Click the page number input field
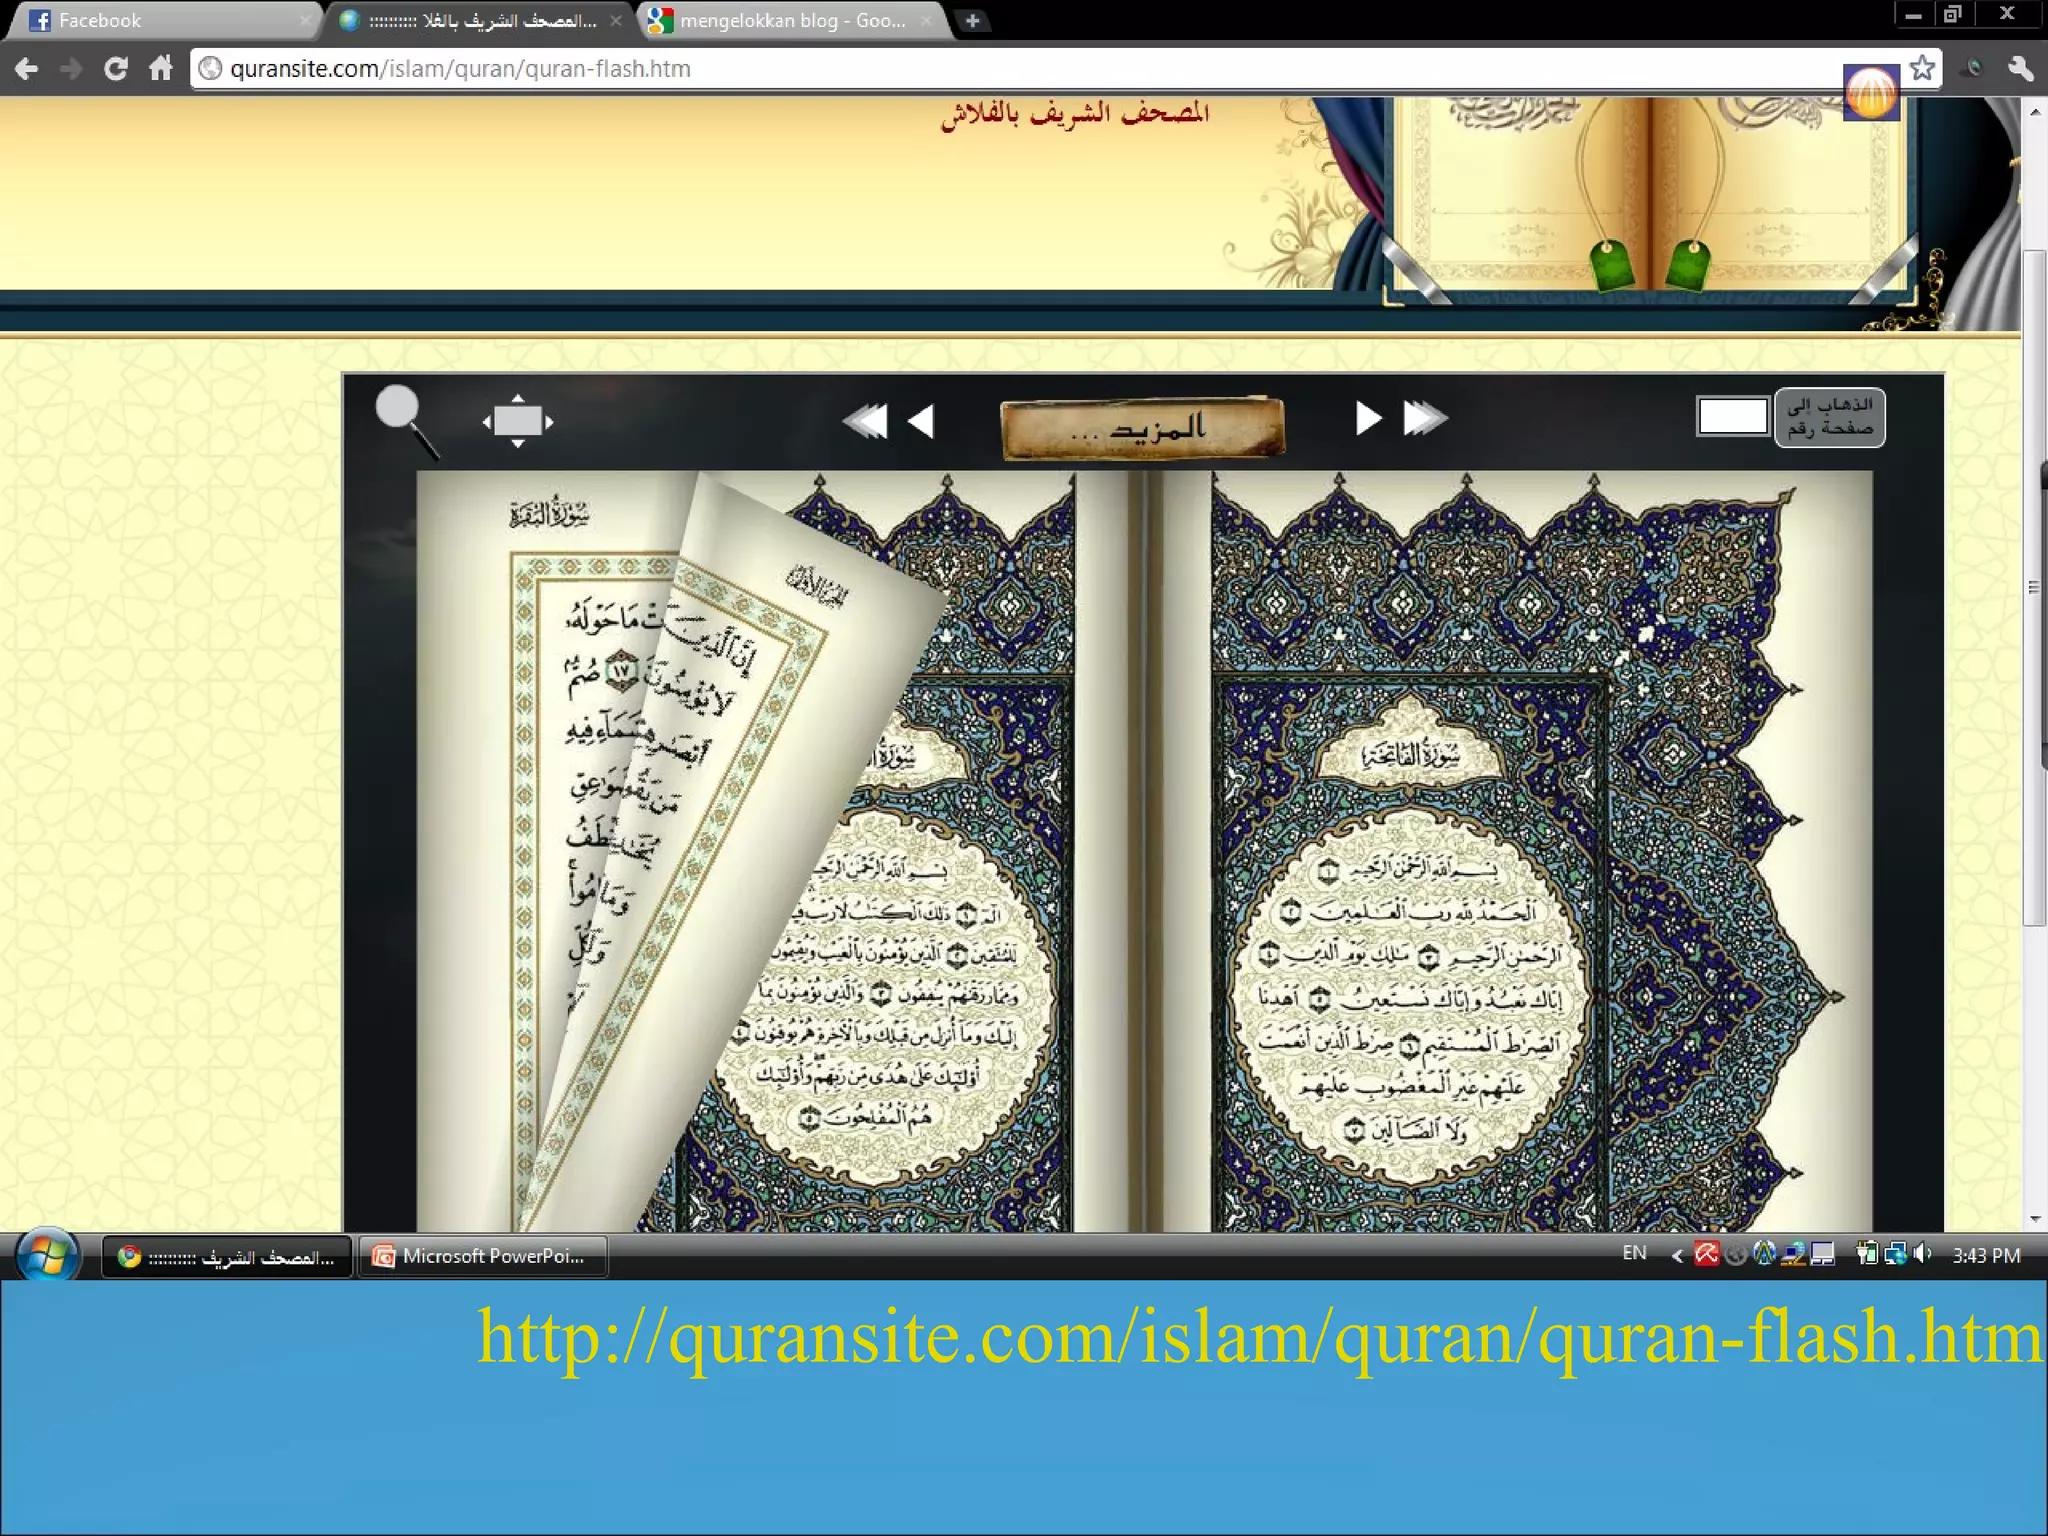This screenshot has width=2048, height=1536. pos(1733,416)
